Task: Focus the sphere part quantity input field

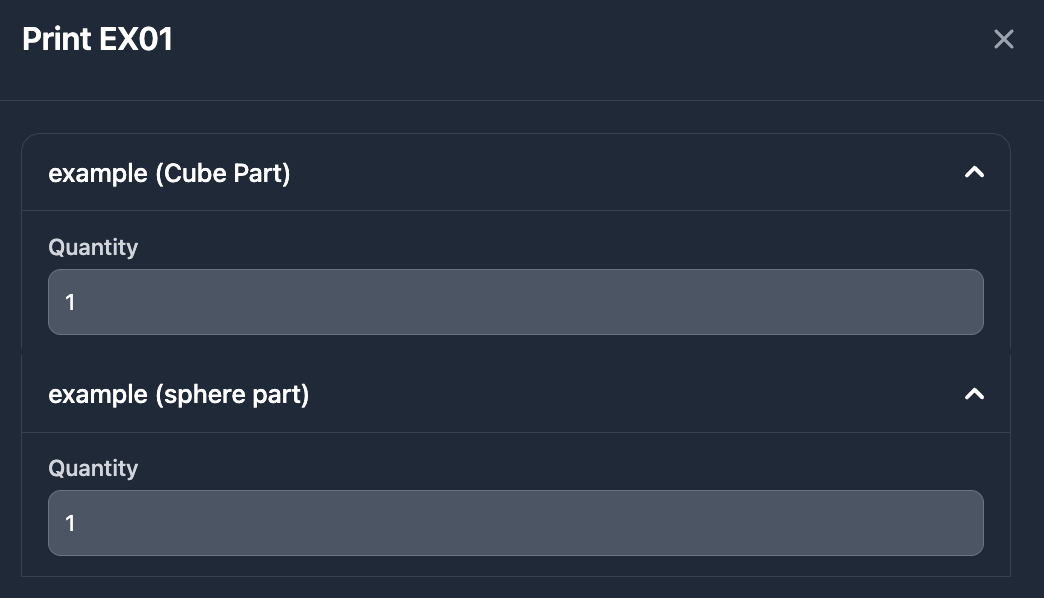Action: (515, 523)
